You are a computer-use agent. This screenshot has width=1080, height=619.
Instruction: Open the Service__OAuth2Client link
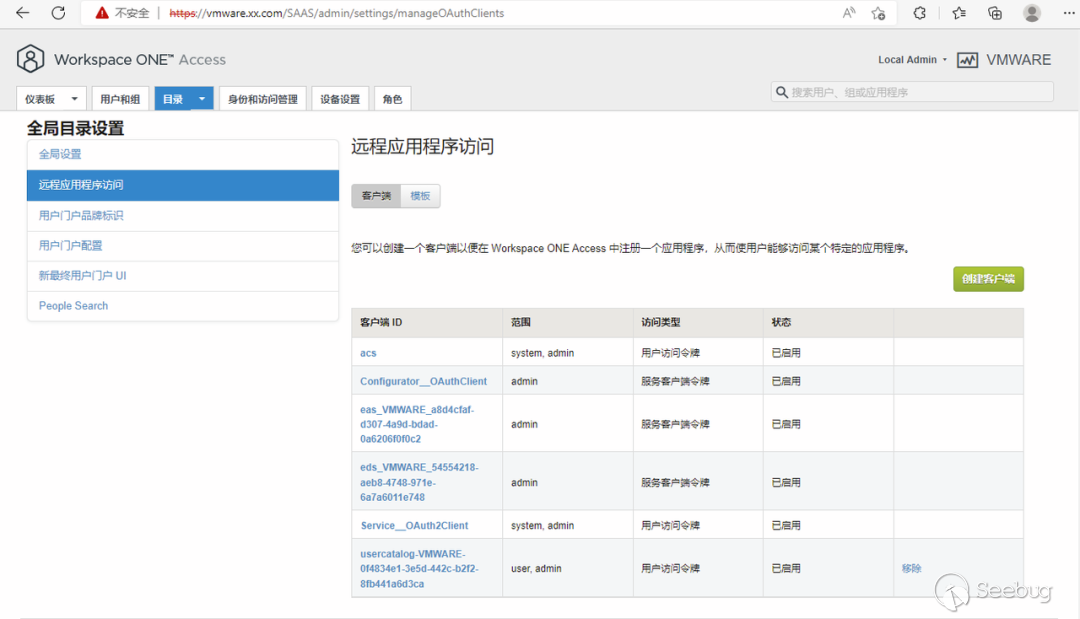tap(414, 525)
